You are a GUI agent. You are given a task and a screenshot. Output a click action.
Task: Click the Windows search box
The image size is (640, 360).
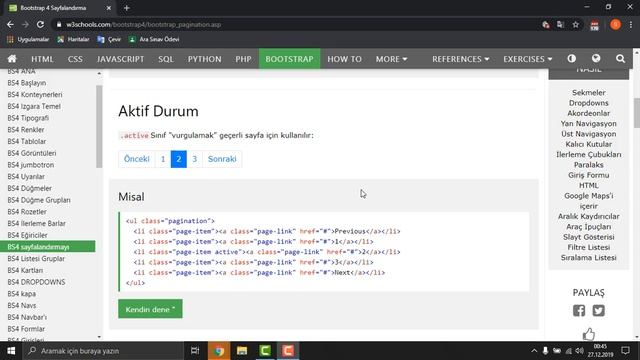click(103, 351)
